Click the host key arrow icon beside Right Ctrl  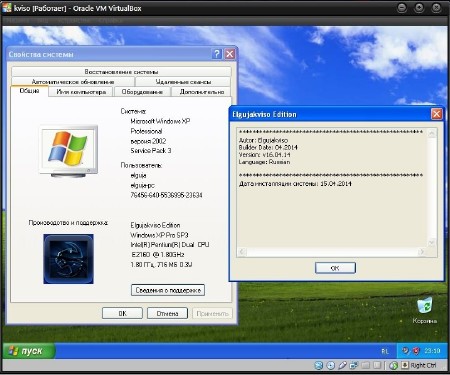click(x=405, y=365)
